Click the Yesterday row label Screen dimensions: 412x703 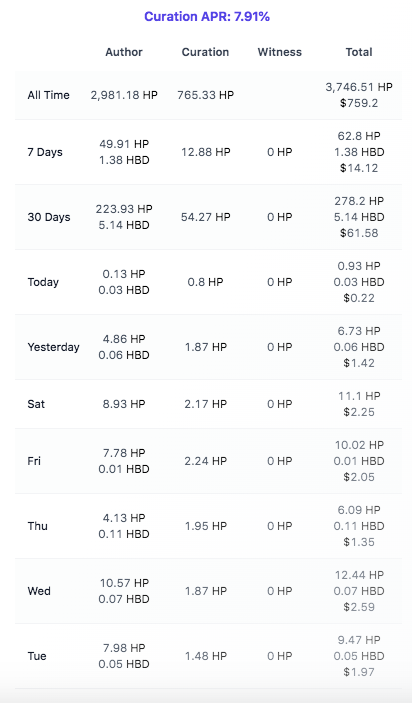click(53, 347)
